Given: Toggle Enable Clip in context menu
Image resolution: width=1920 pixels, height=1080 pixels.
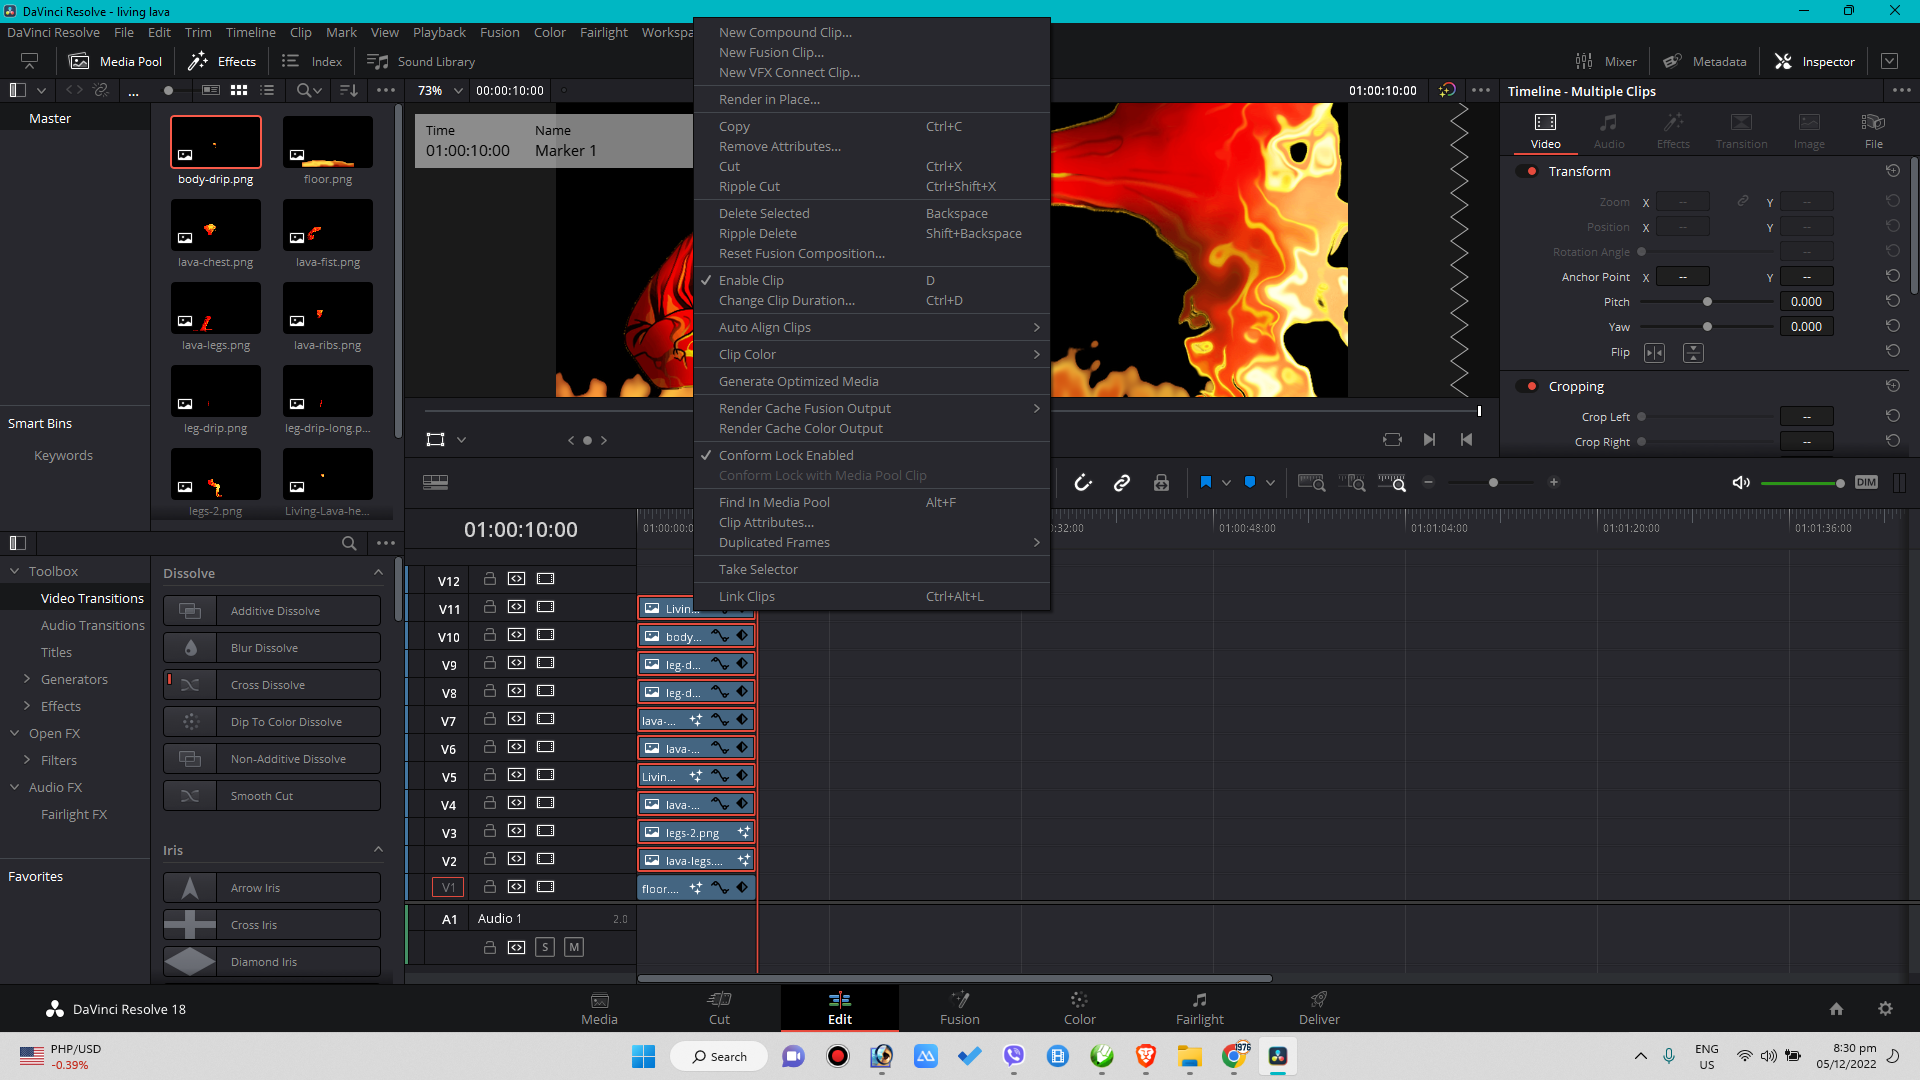Looking at the screenshot, I should (872, 280).
